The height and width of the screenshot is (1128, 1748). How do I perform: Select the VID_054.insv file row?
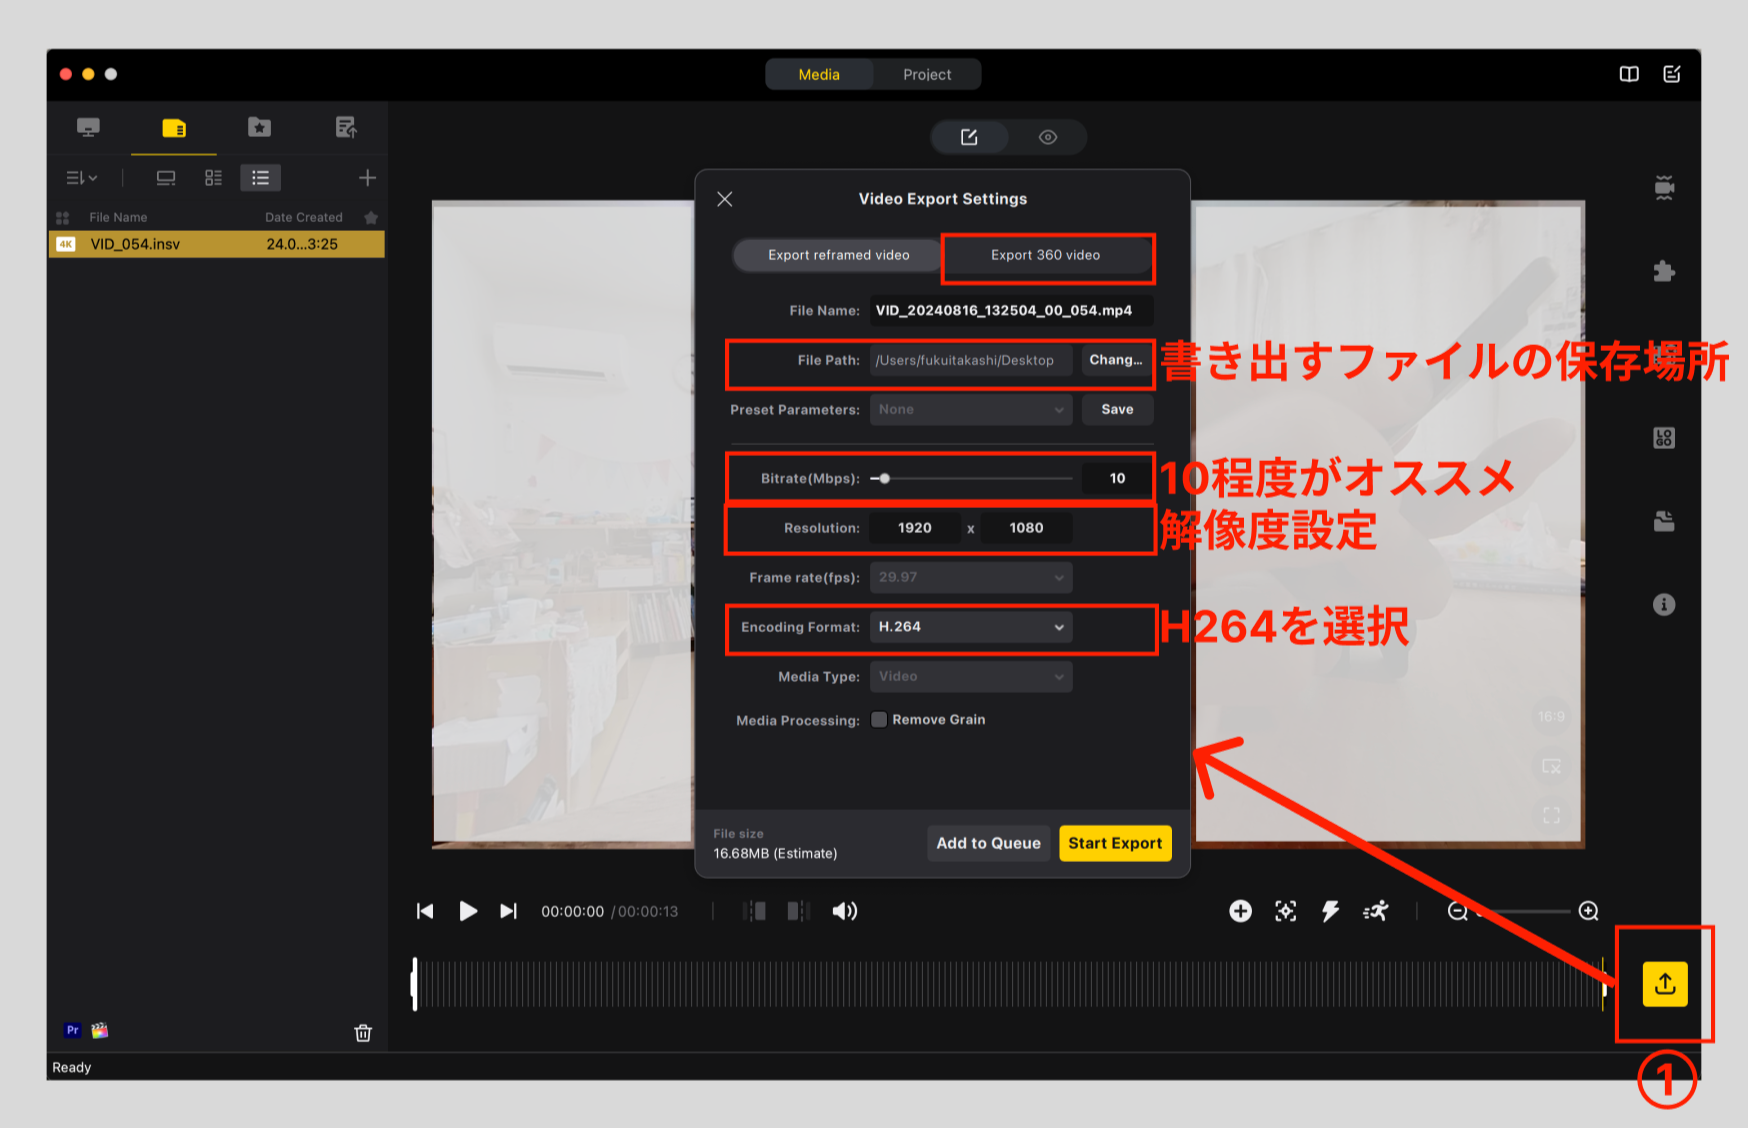(217, 244)
